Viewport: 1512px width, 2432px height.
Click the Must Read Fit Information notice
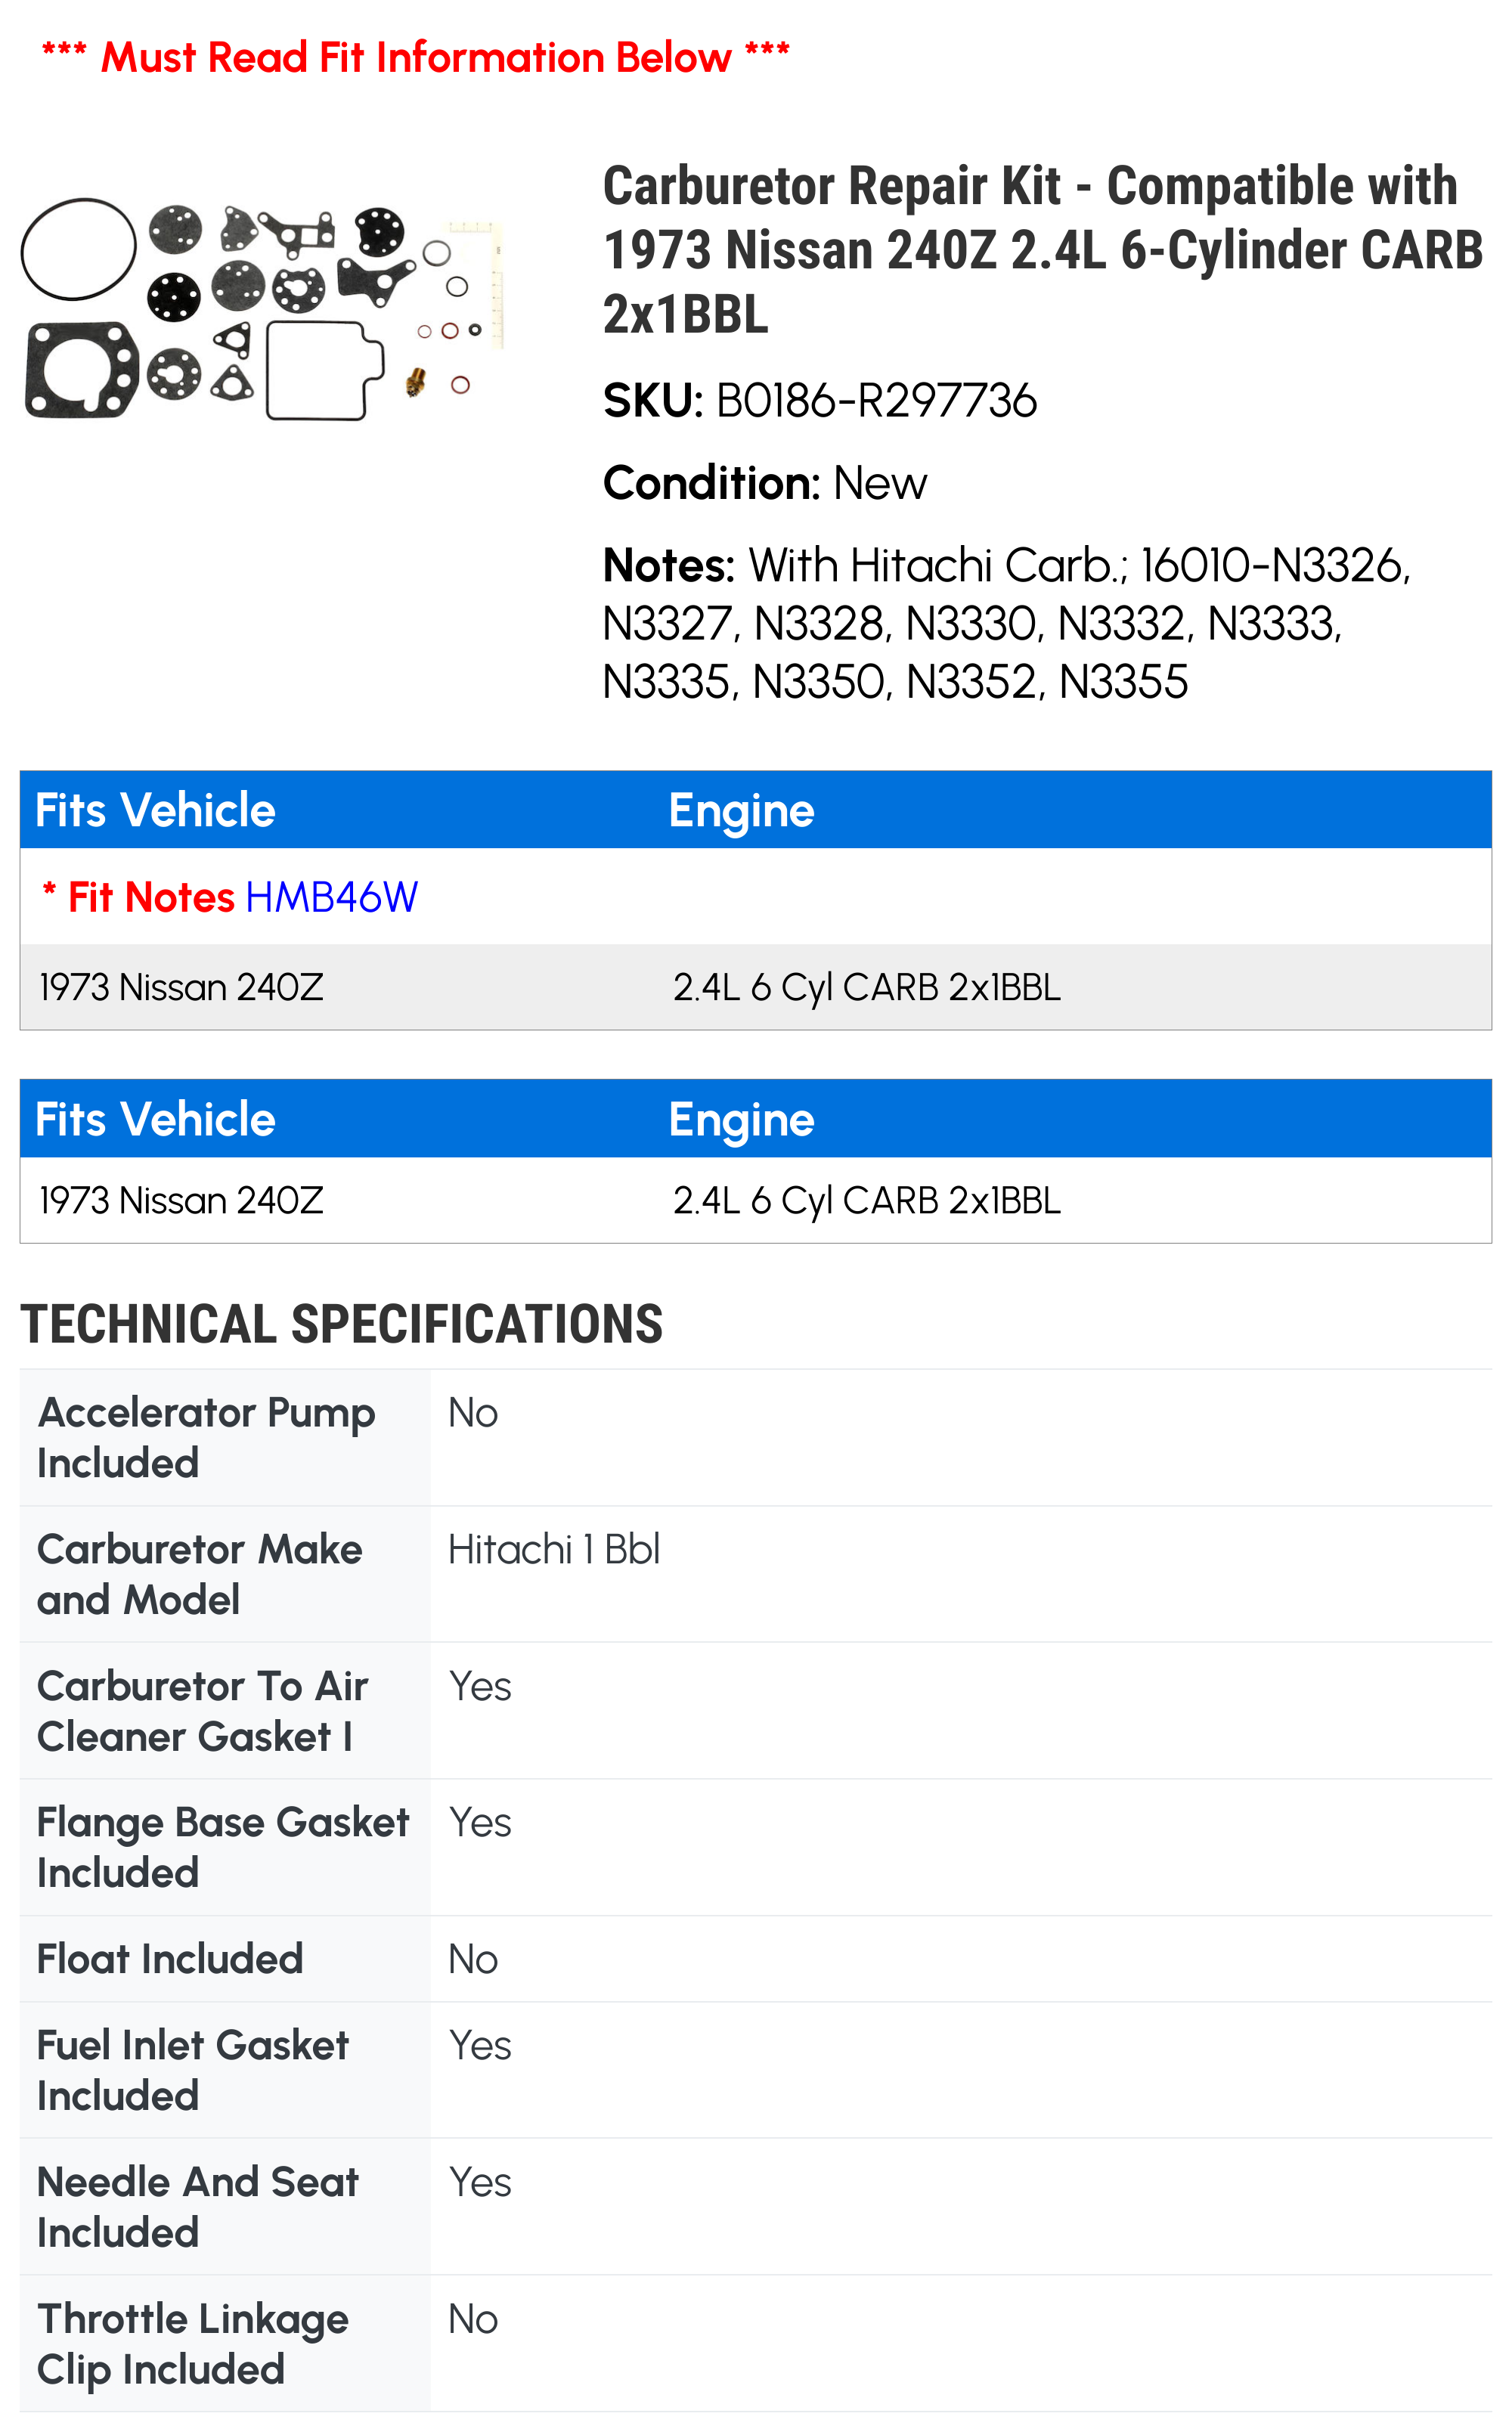pos(415,57)
